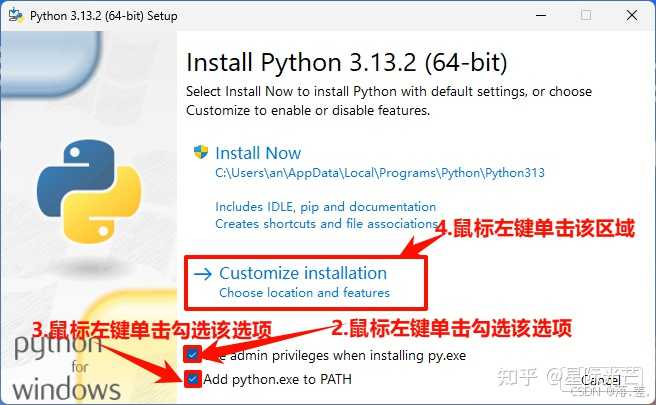This screenshot has height=405, width=656.
Task: Click the Install Now option
Action: pos(258,153)
